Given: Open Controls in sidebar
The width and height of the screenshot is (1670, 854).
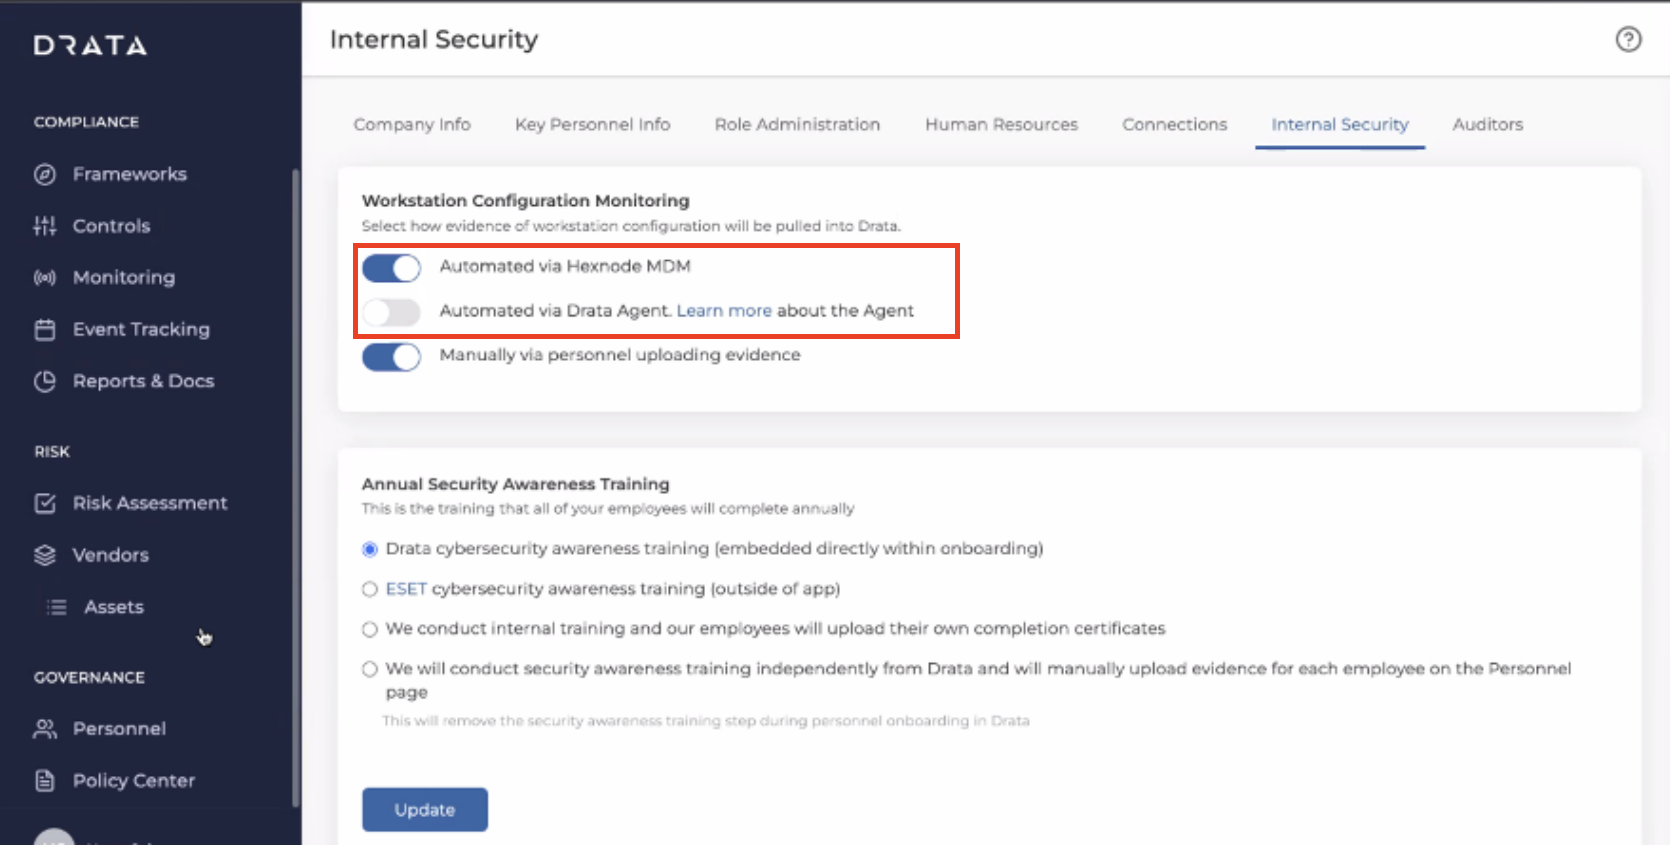Looking at the screenshot, I should point(111,226).
